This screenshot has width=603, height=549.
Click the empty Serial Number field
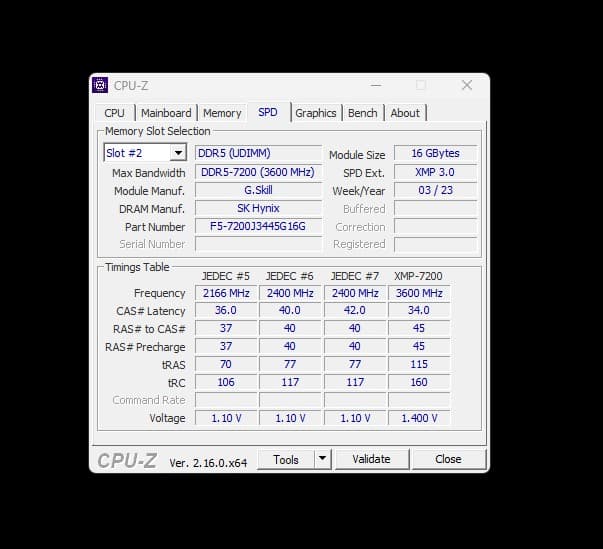tap(258, 244)
